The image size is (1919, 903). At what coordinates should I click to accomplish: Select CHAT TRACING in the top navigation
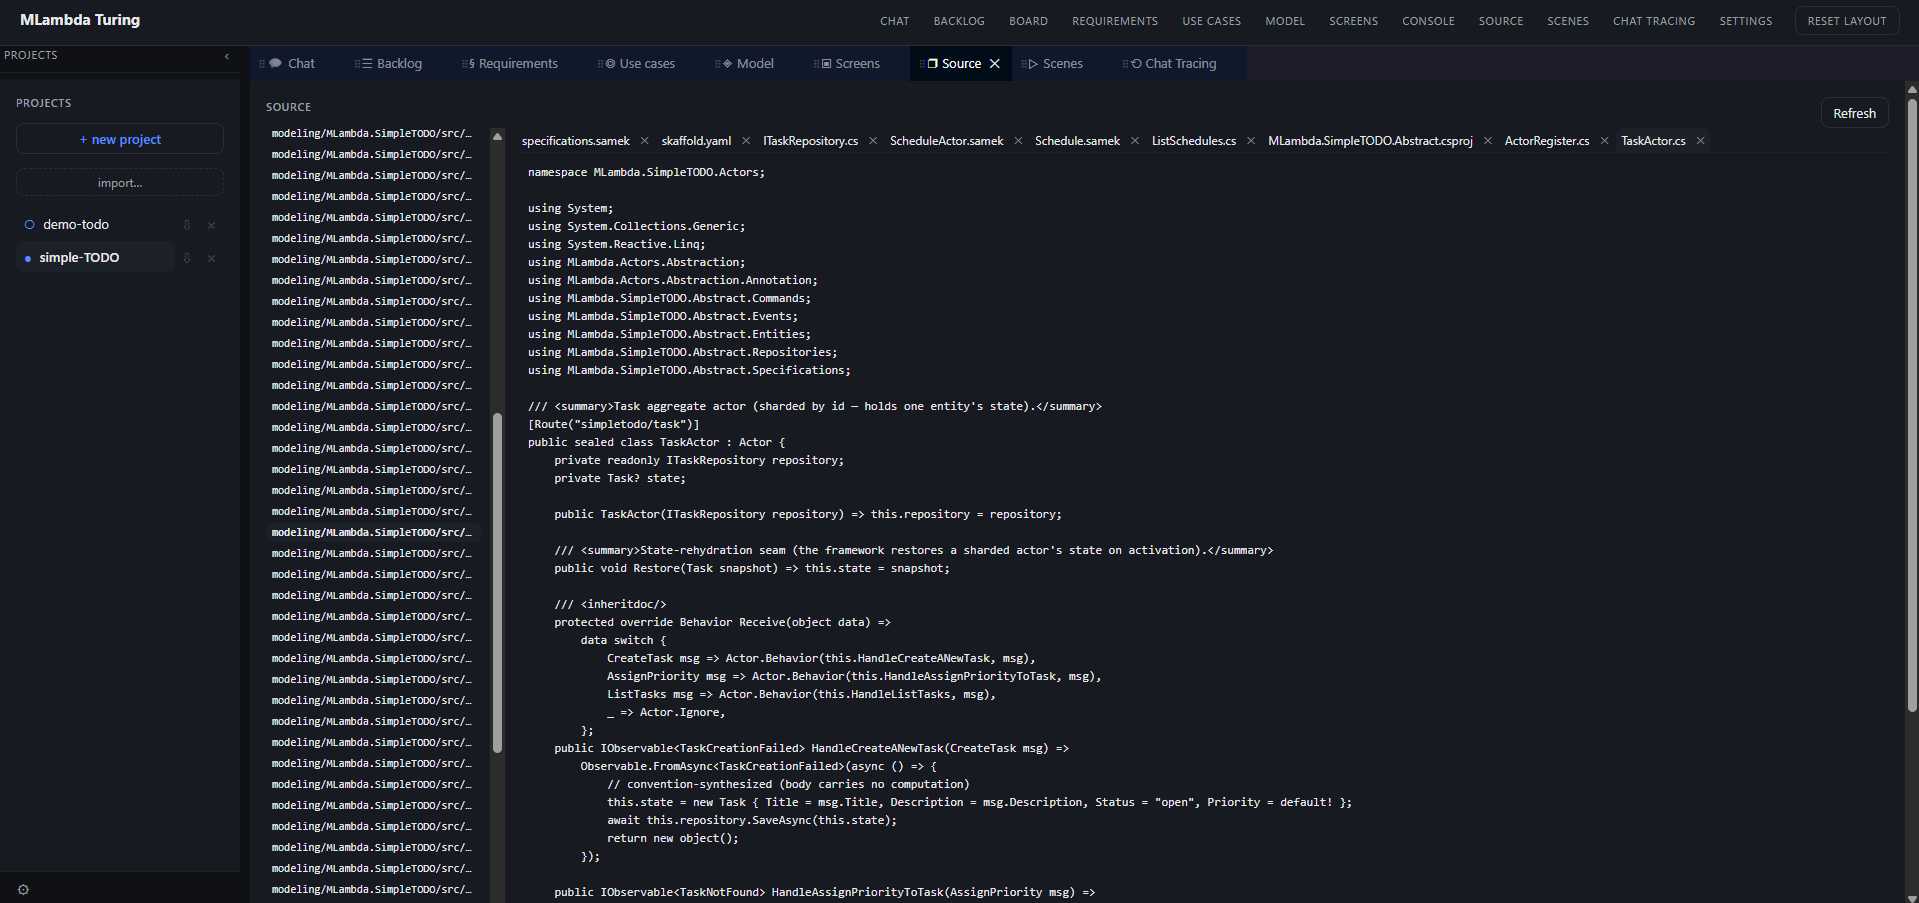(1654, 21)
